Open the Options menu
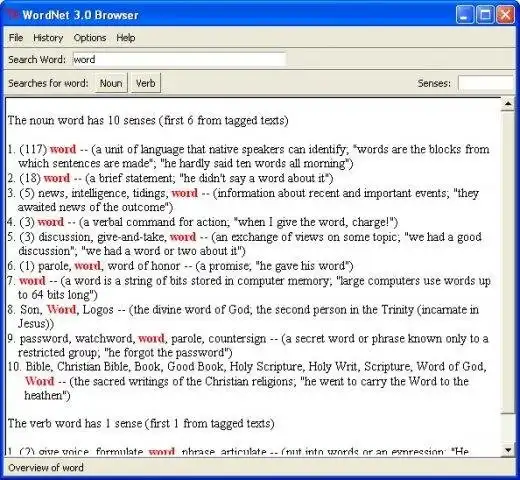Image resolution: width=520 pixels, height=480 pixels. tap(90, 38)
